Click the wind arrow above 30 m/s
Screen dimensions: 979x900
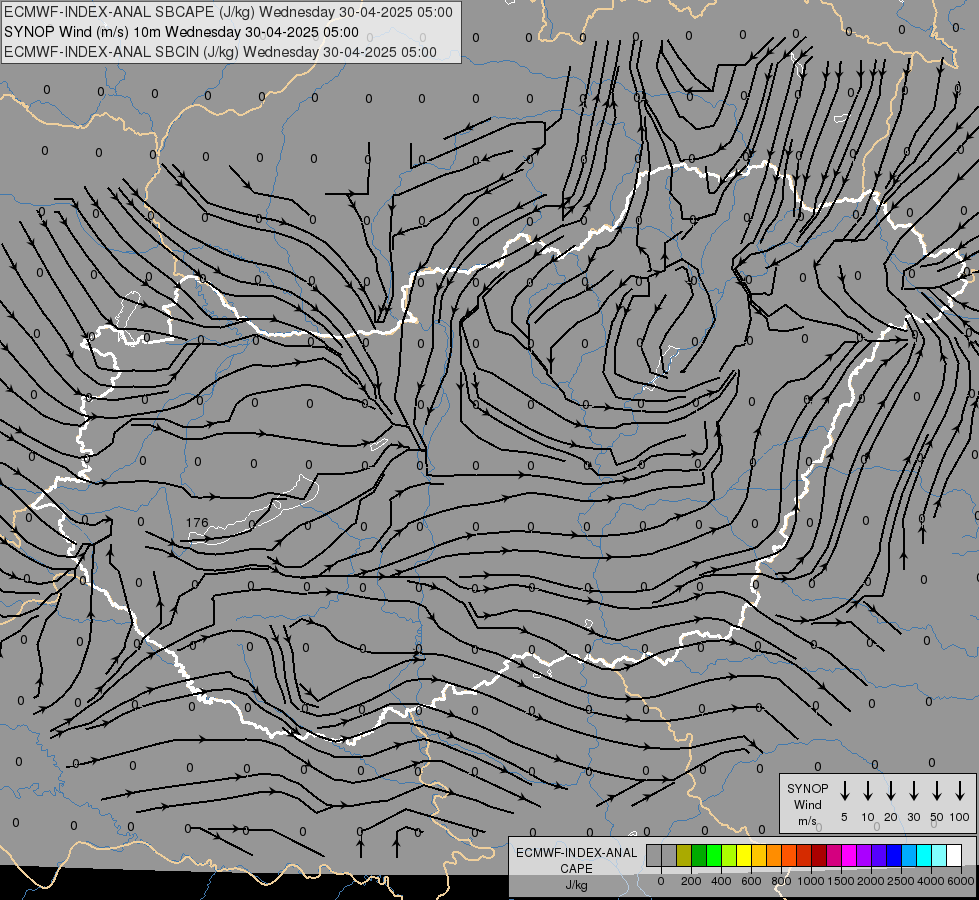[913, 791]
